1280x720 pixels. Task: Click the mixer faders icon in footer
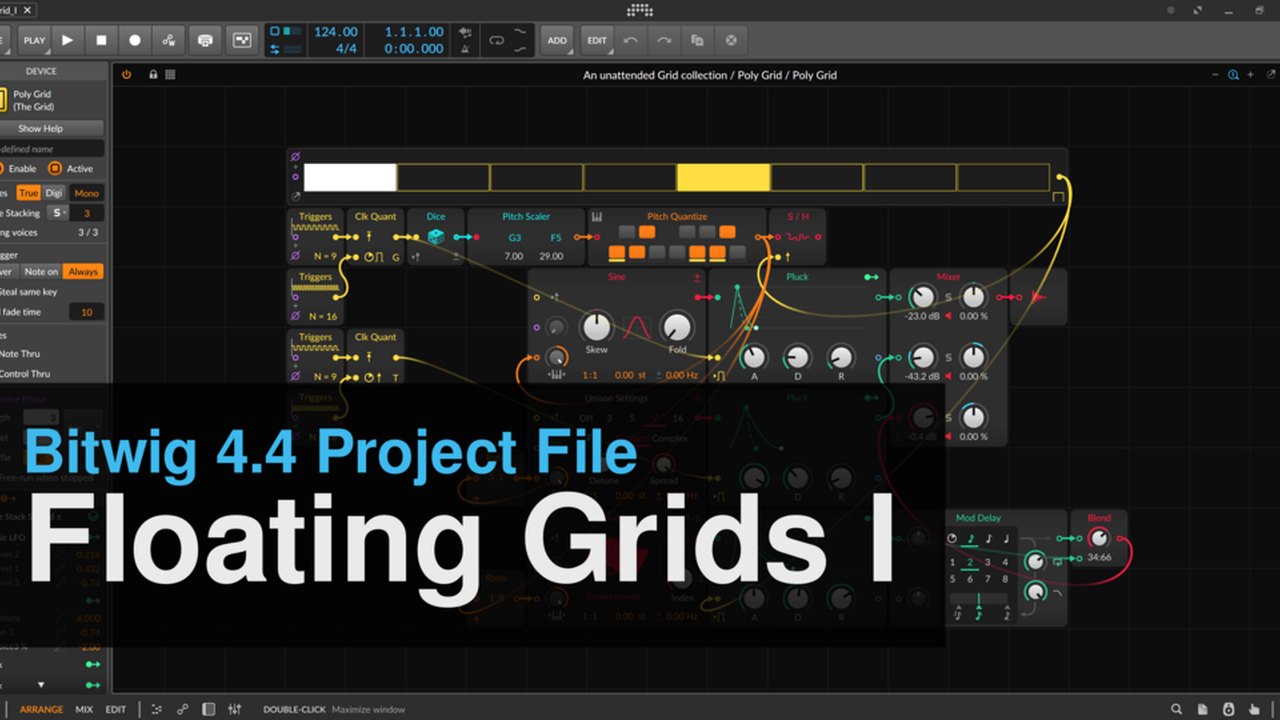(234, 709)
